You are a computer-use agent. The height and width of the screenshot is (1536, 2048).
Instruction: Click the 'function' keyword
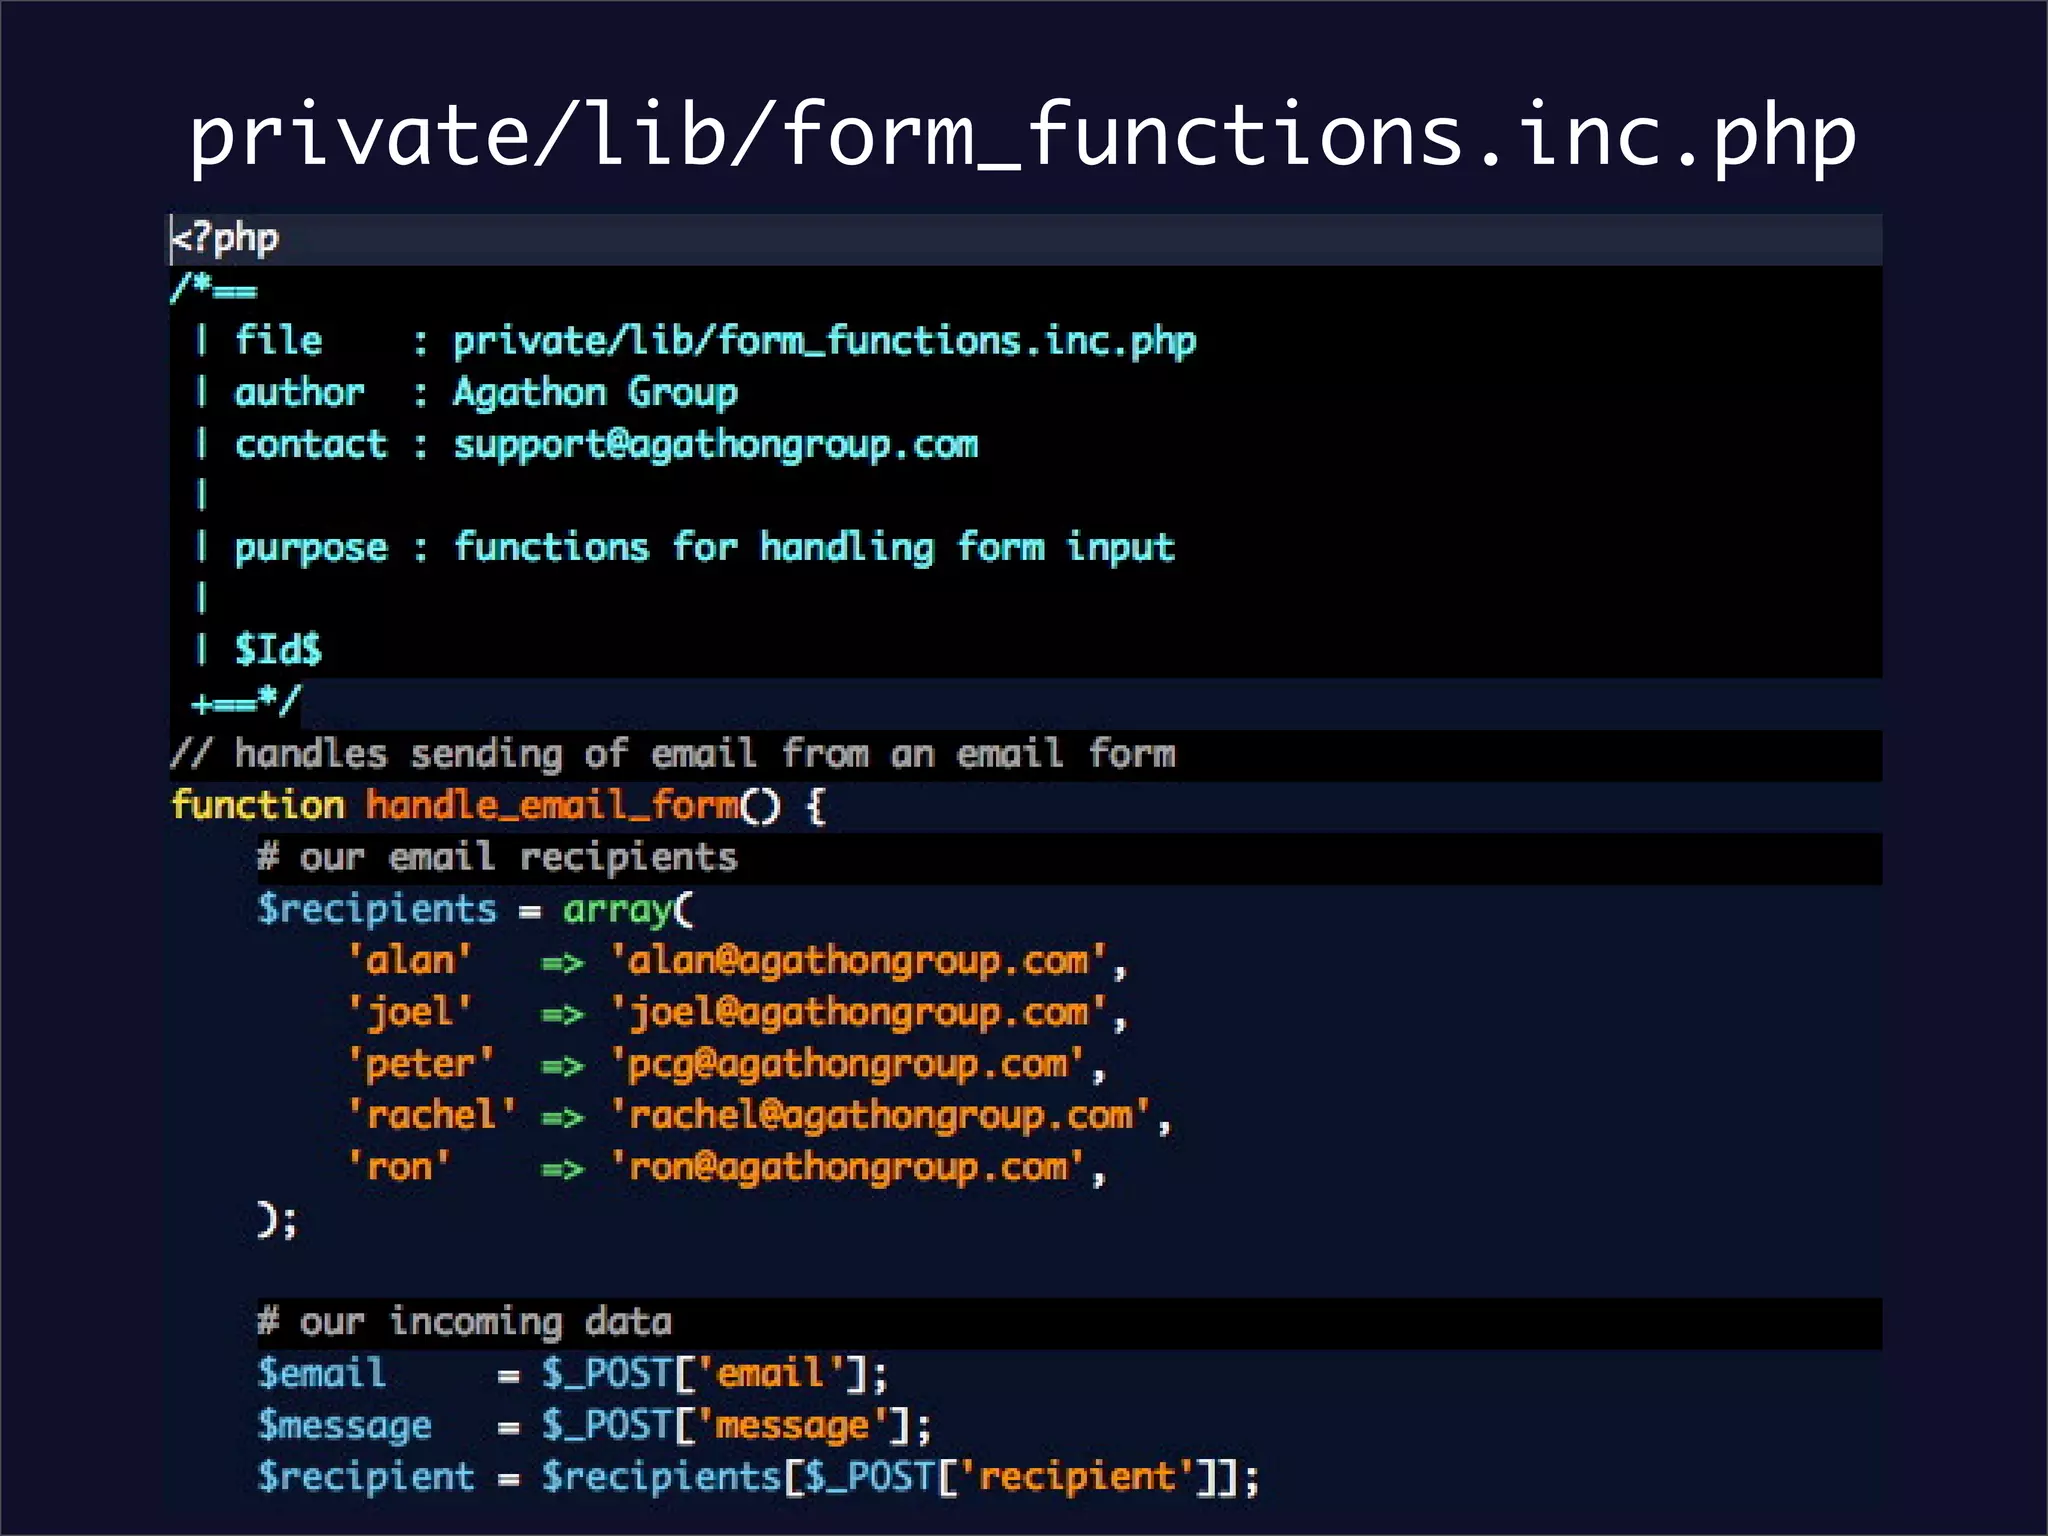click(258, 805)
